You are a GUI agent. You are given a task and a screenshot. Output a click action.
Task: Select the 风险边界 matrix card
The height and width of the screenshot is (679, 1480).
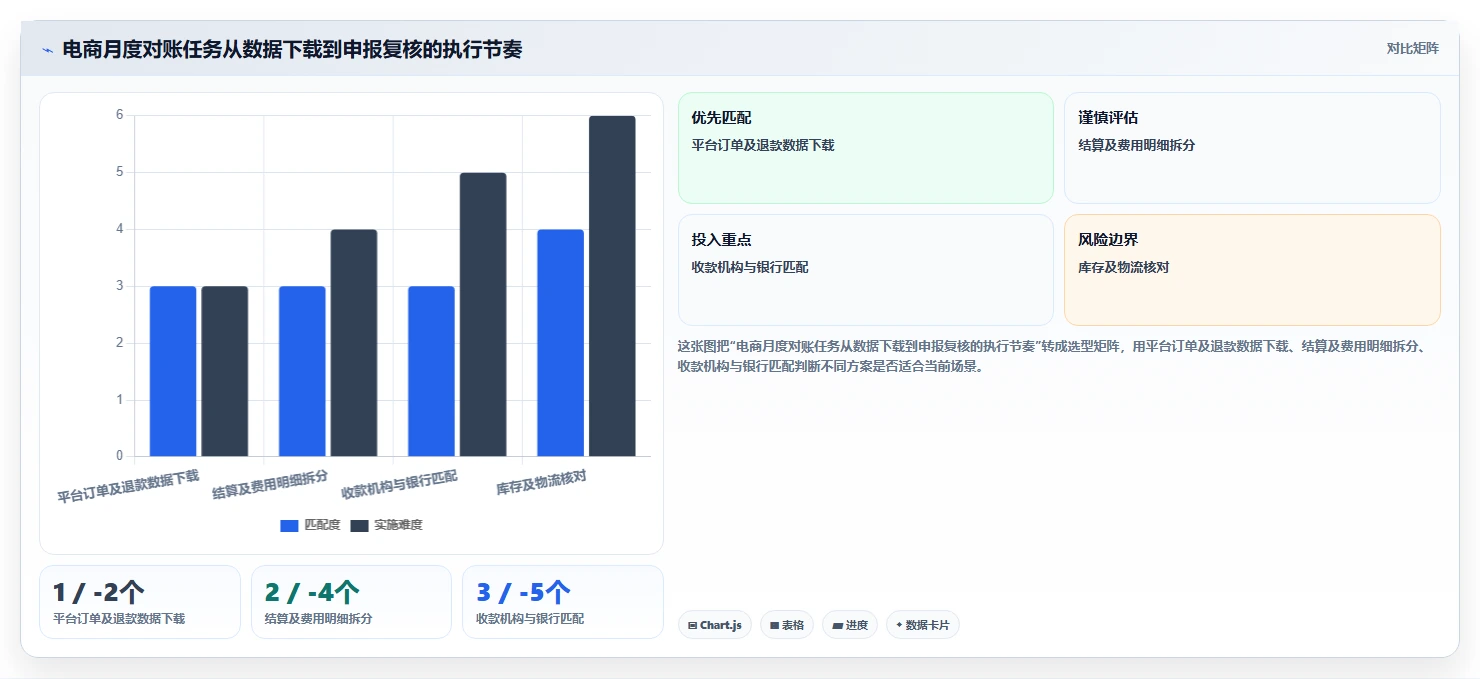[1252, 270]
